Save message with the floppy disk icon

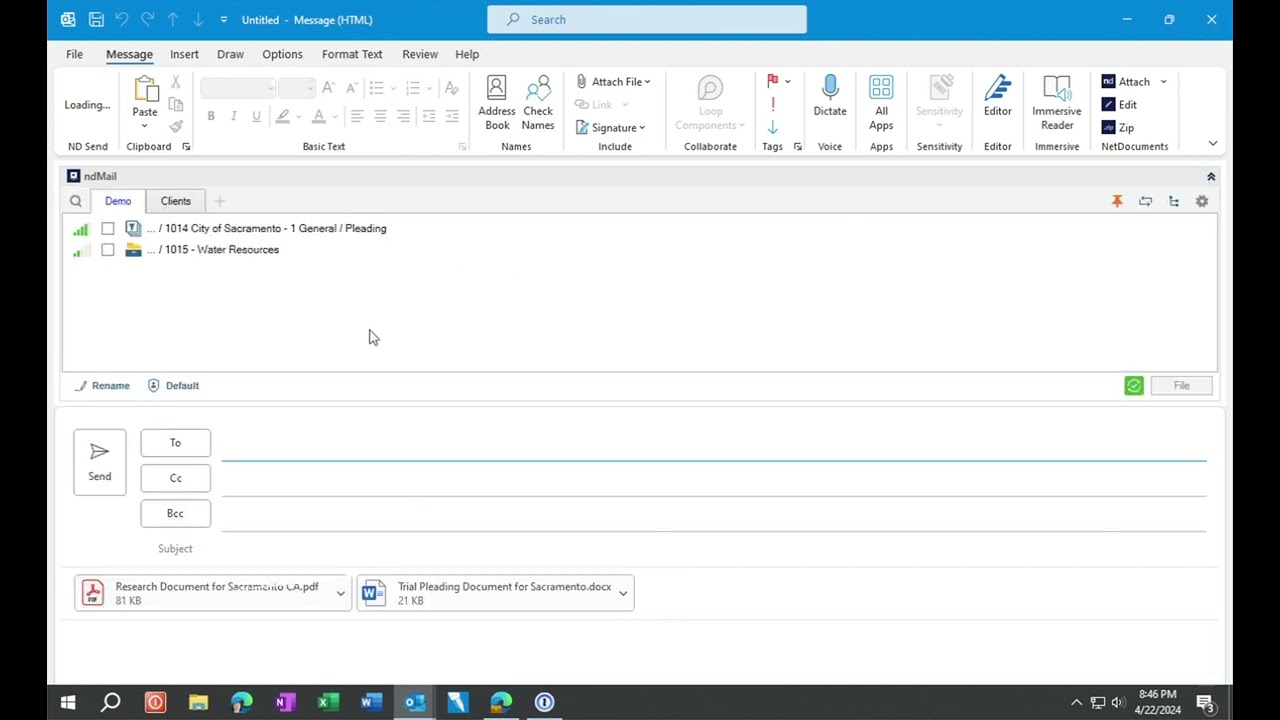(96, 19)
